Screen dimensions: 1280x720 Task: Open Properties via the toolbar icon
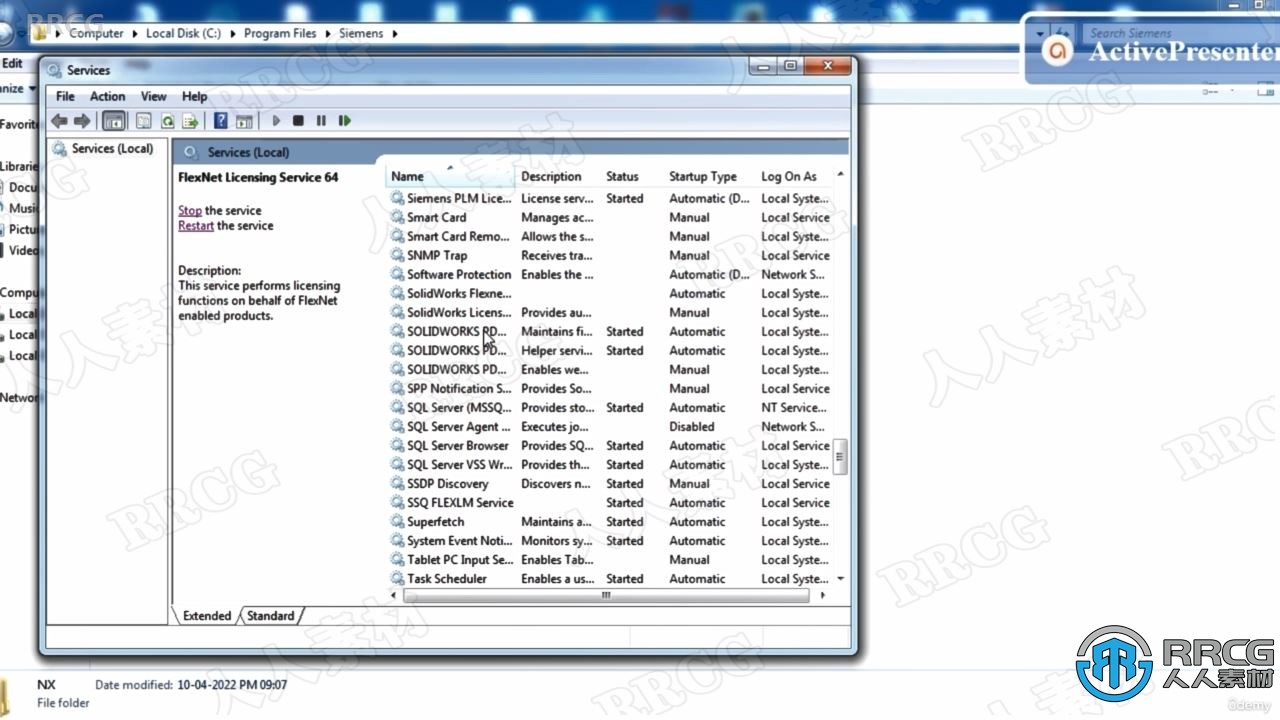click(144, 121)
